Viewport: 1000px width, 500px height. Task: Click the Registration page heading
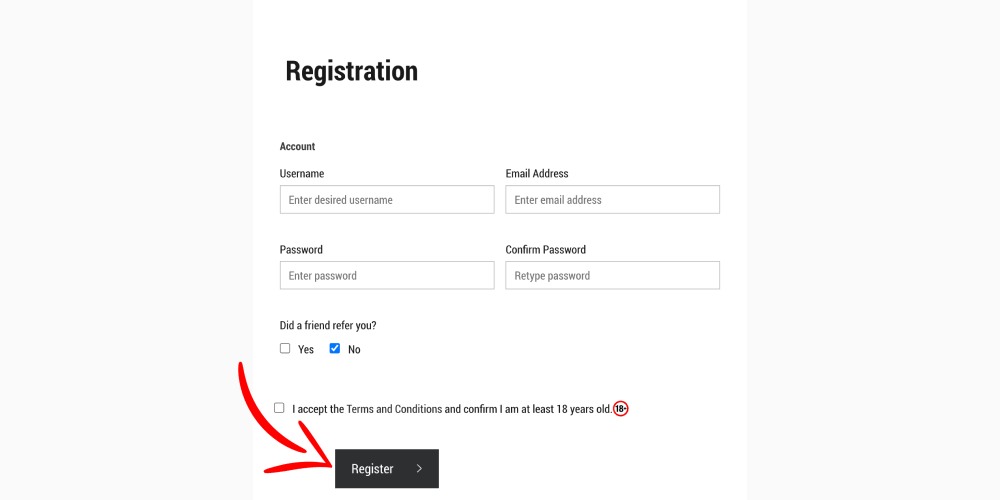pyautogui.click(x=351, y=71)
